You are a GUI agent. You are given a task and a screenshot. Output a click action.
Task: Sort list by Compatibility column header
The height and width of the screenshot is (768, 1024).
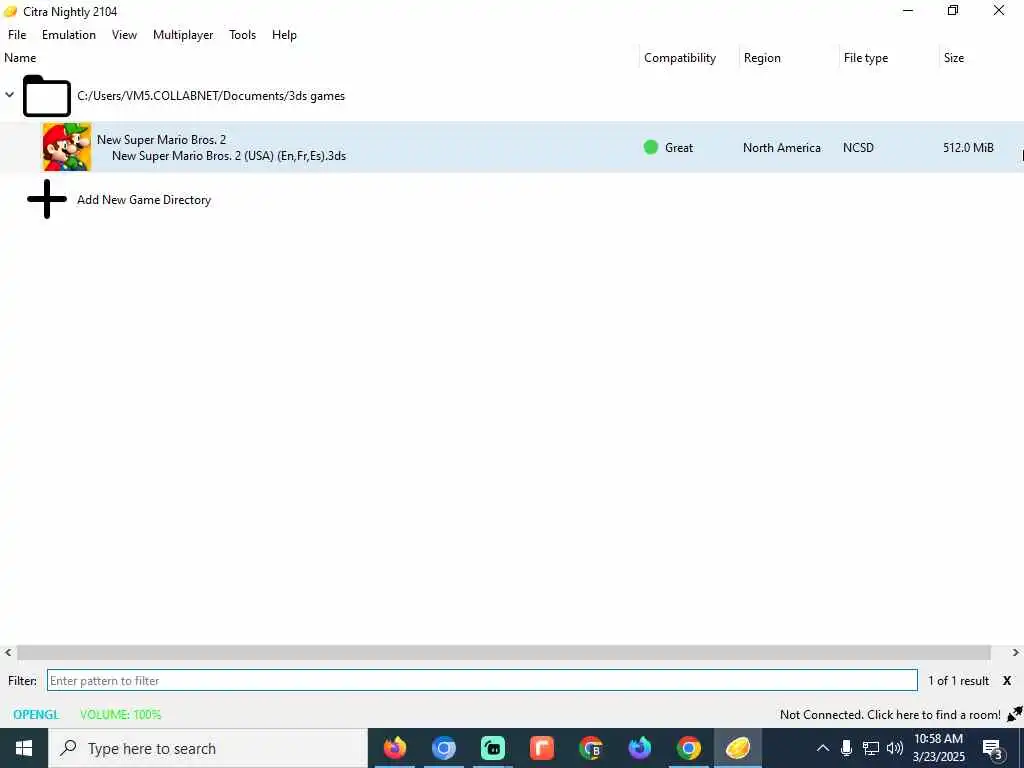(x=680, y=57)
